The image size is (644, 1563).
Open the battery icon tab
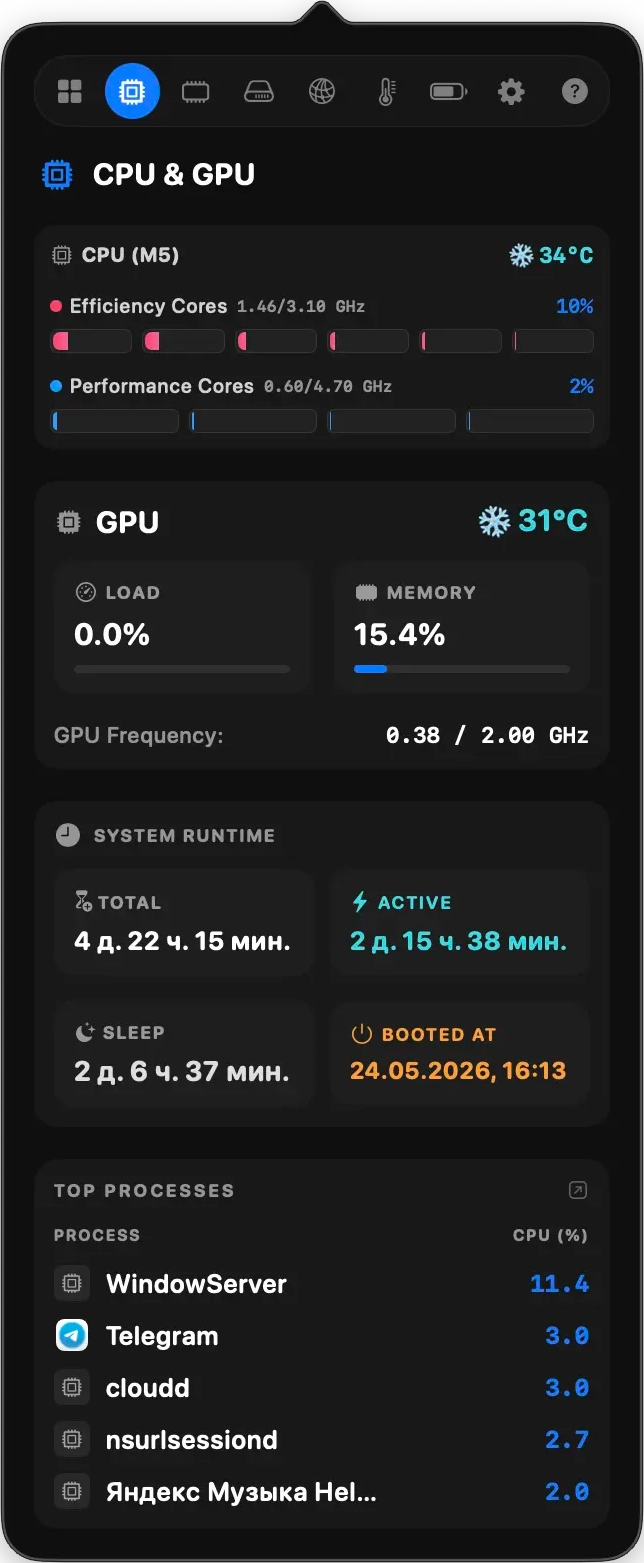[448, 92]
